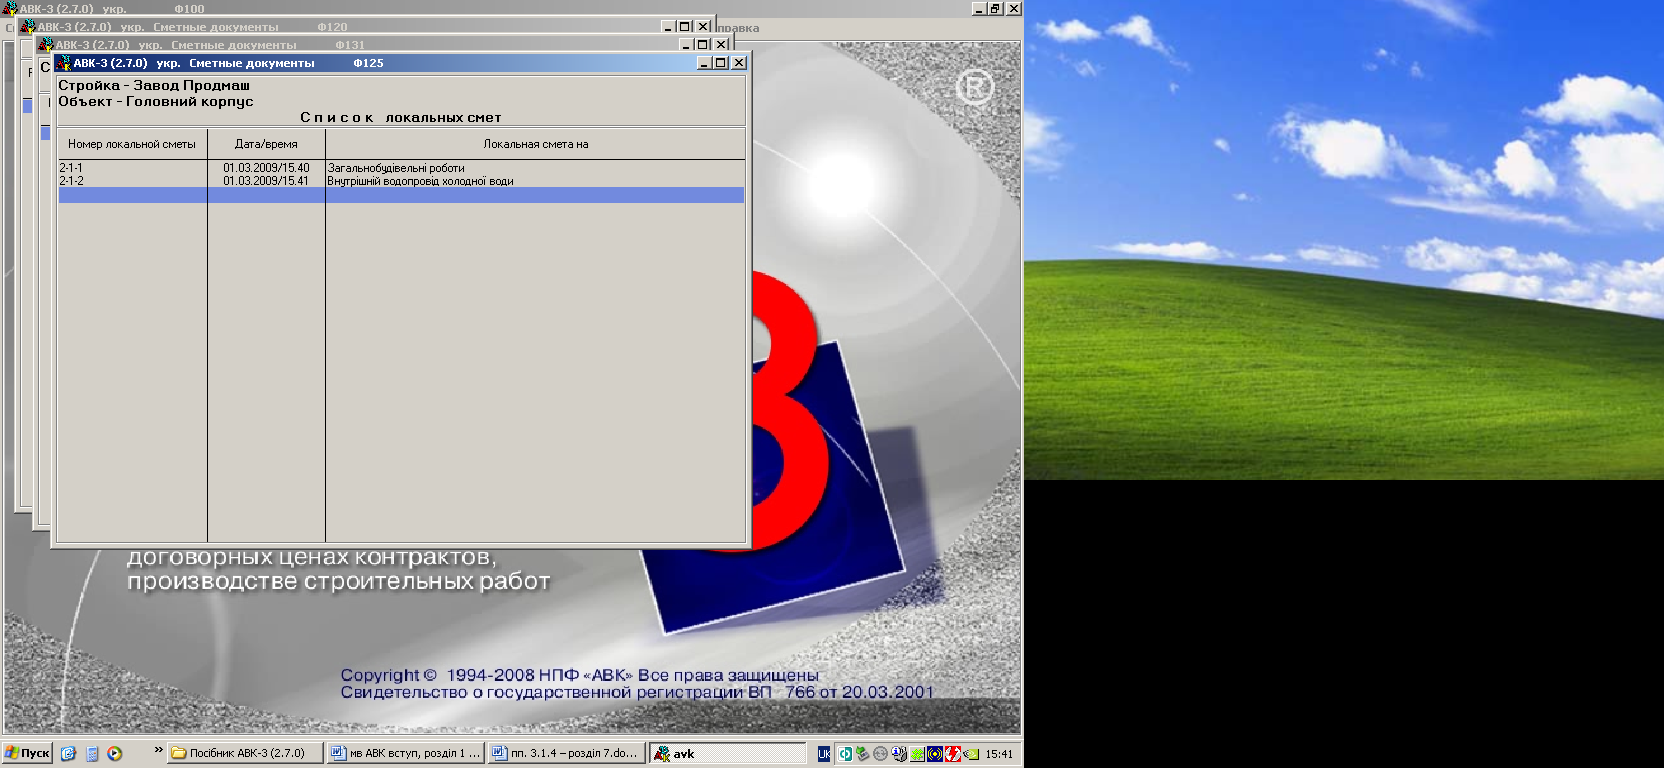Screen dimensions: 1664x768
Task: Click 'Стройка - Завод Продмаш' header line
Action: (154, 85)
